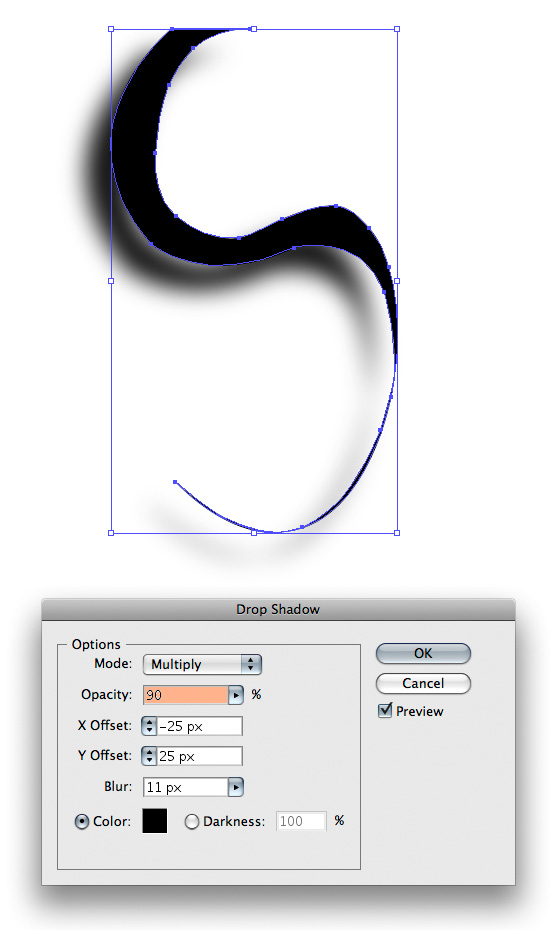Viewport: 552px width, 930px height.
Task: Expand the Blur value arrow
Action: pos(236,787)
